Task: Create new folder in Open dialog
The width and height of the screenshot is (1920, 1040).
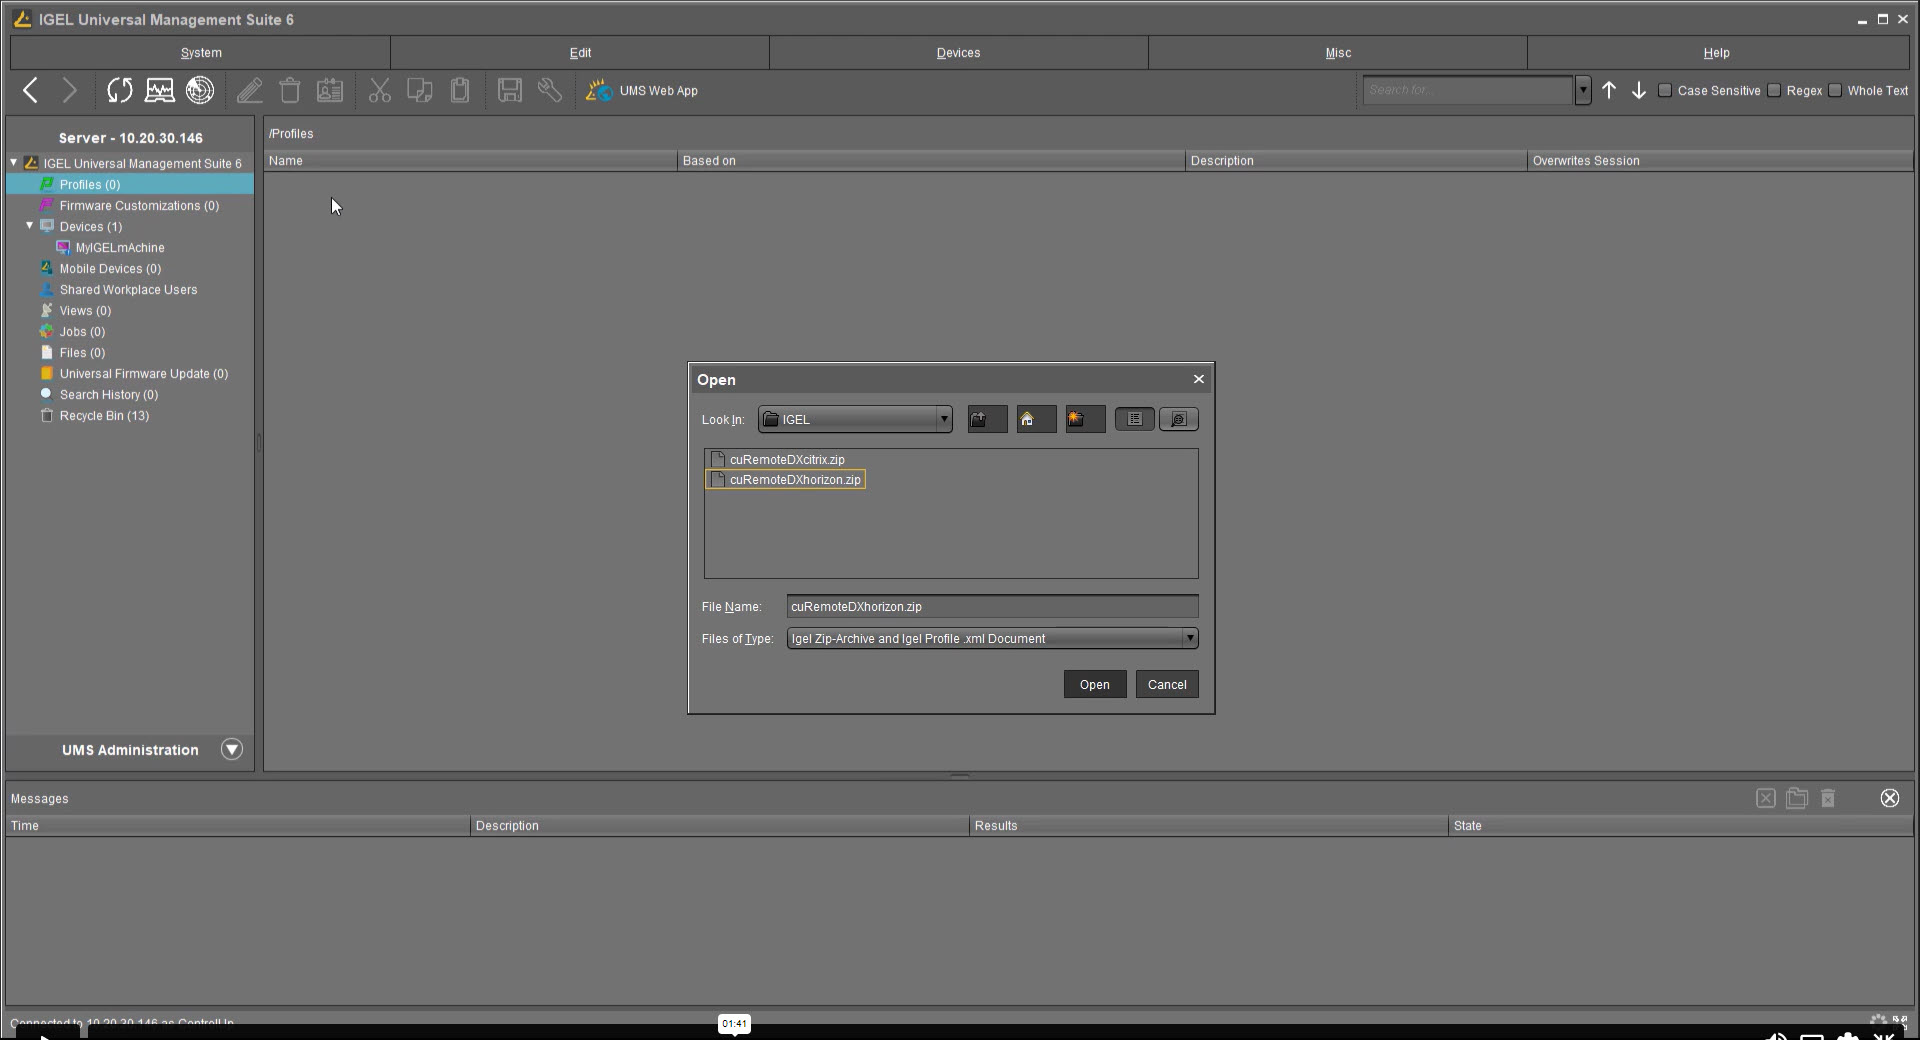Action: tap(1085, 420)
